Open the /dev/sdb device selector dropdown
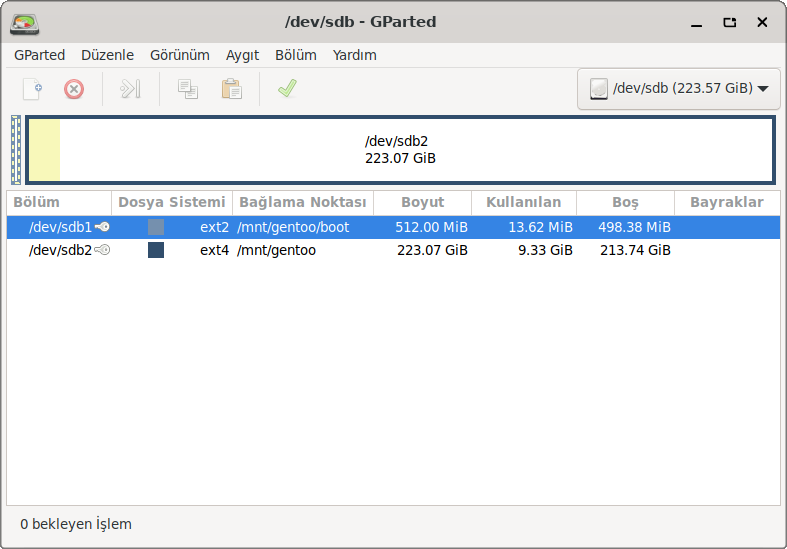This screenshot has width=787, height=549. (679, 89)
